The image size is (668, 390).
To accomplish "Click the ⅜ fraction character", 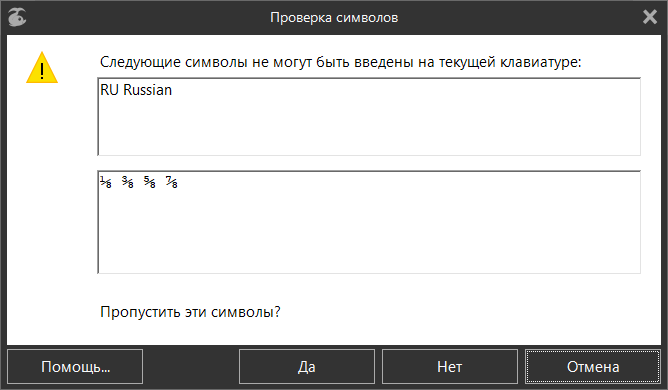I will pos(128,182).
